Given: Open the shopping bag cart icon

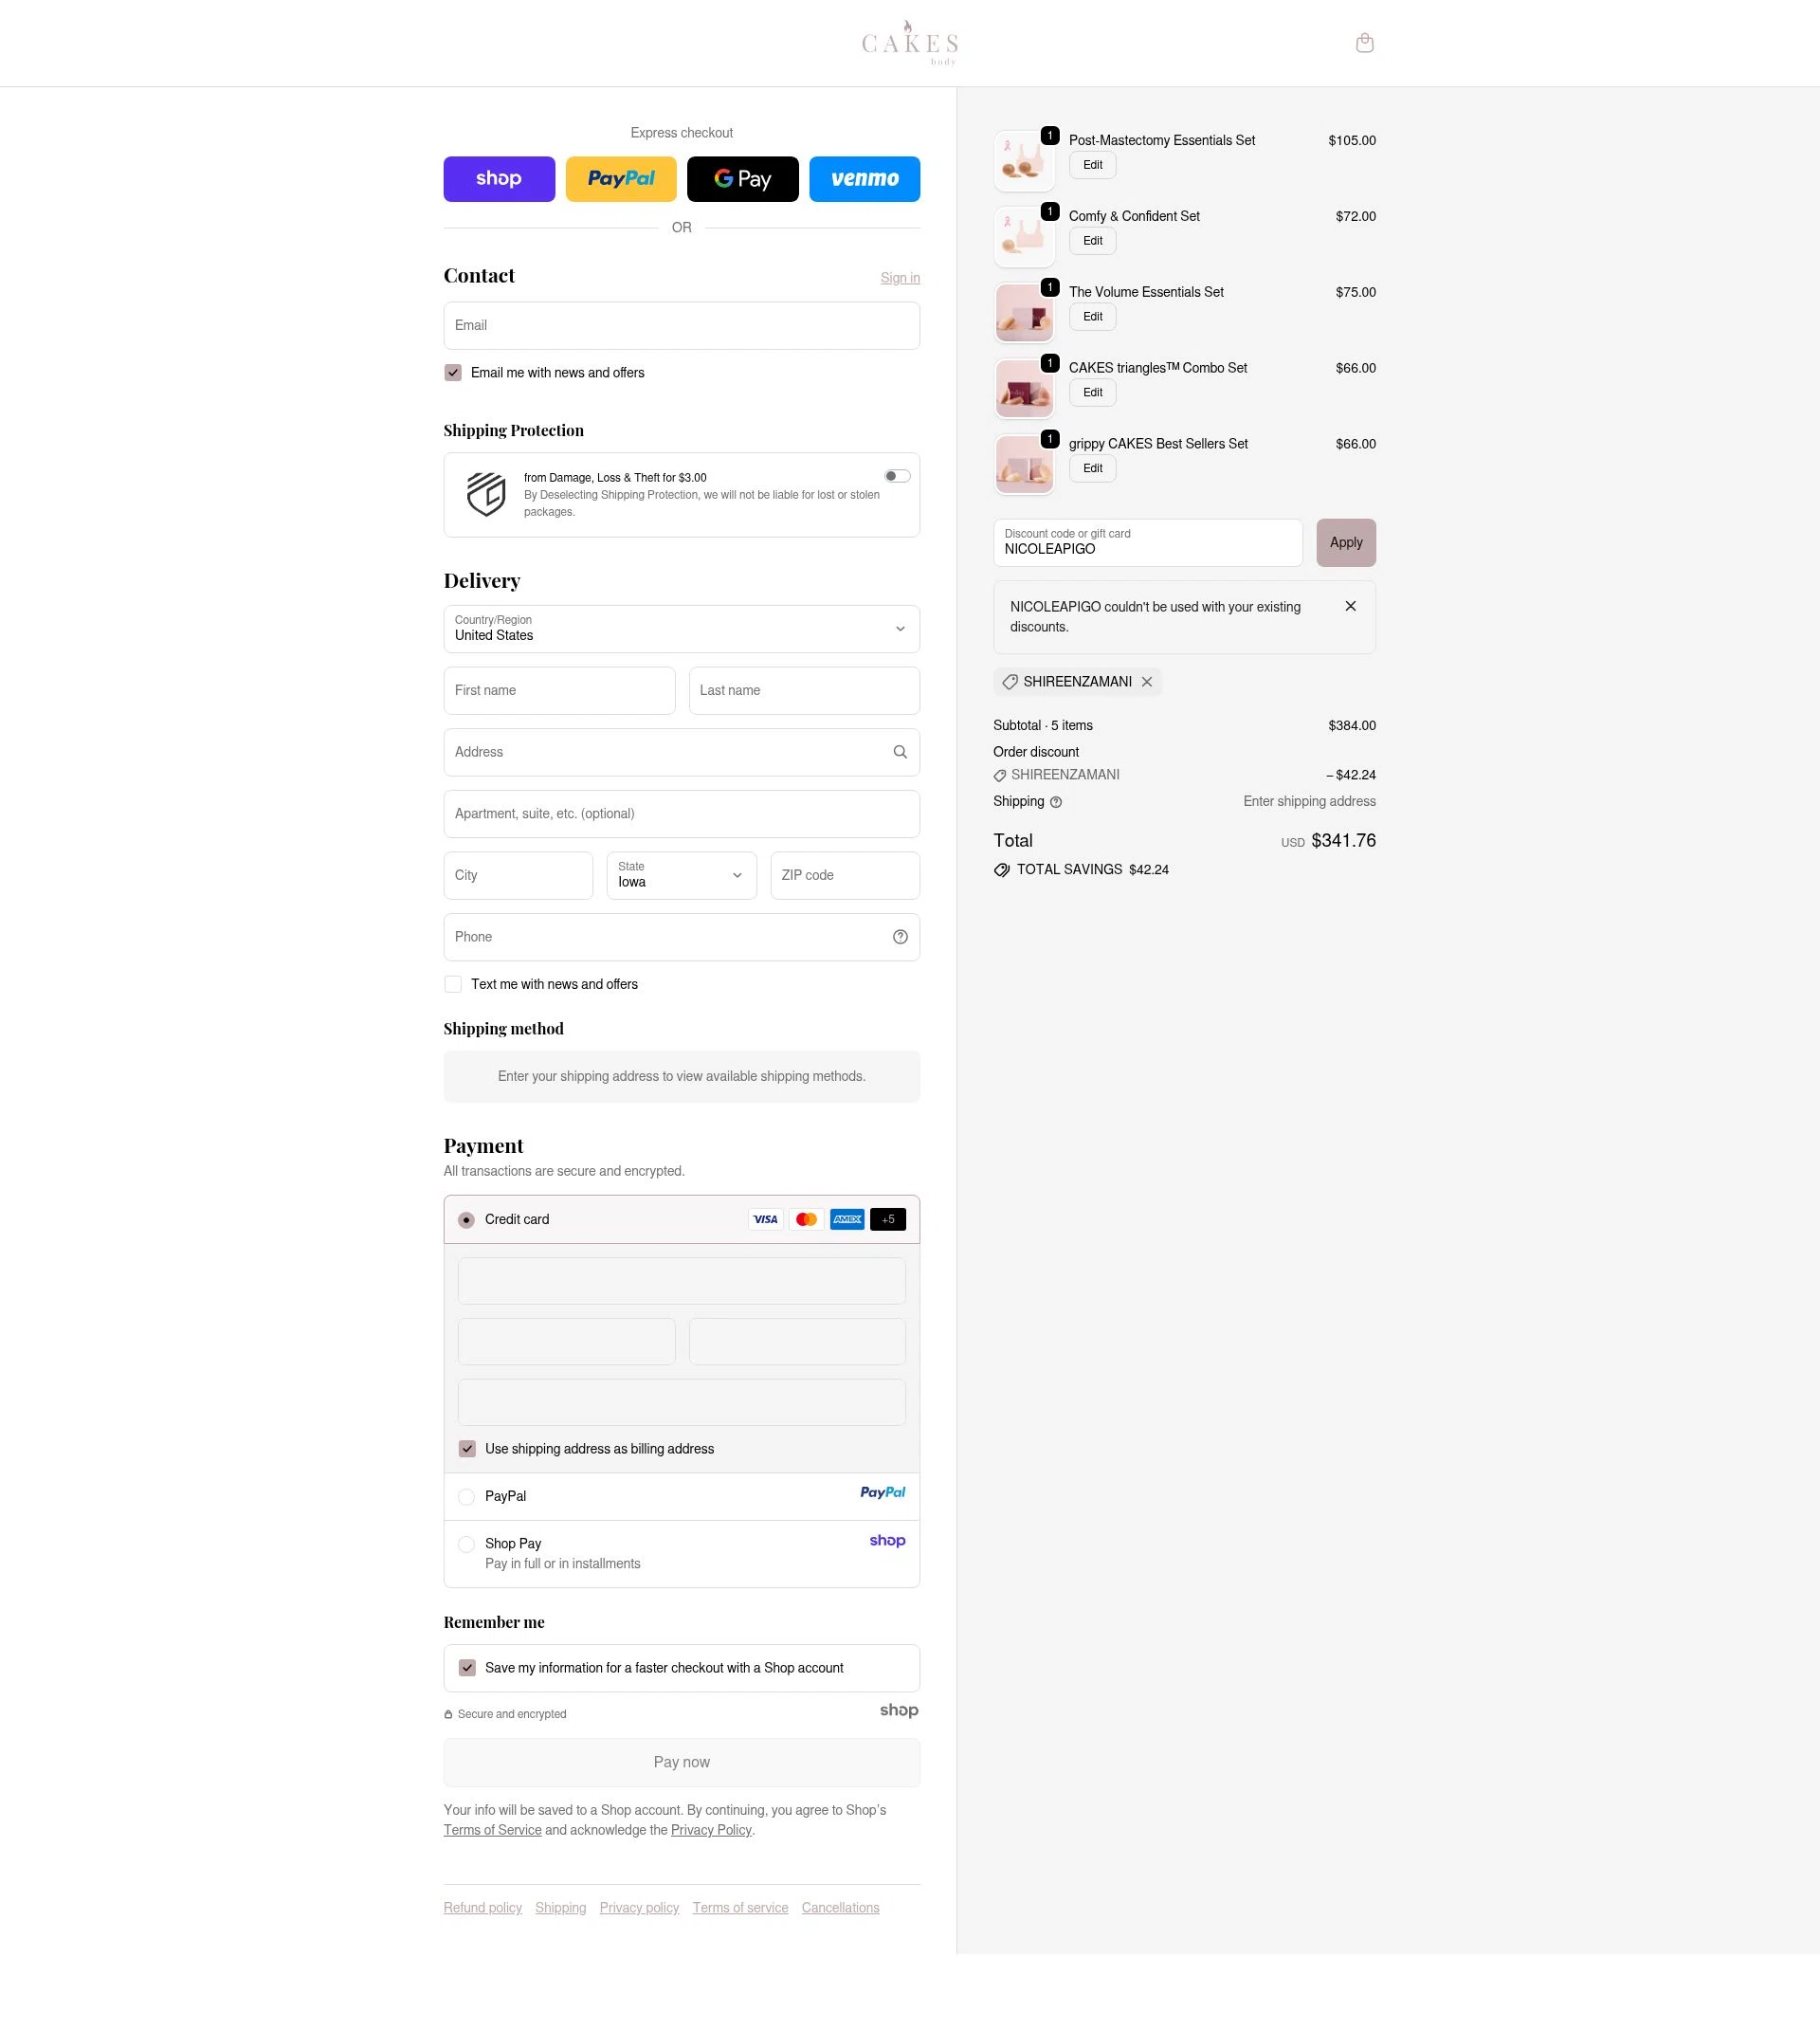Looking at the screenshot, I should click(1364, 43).
